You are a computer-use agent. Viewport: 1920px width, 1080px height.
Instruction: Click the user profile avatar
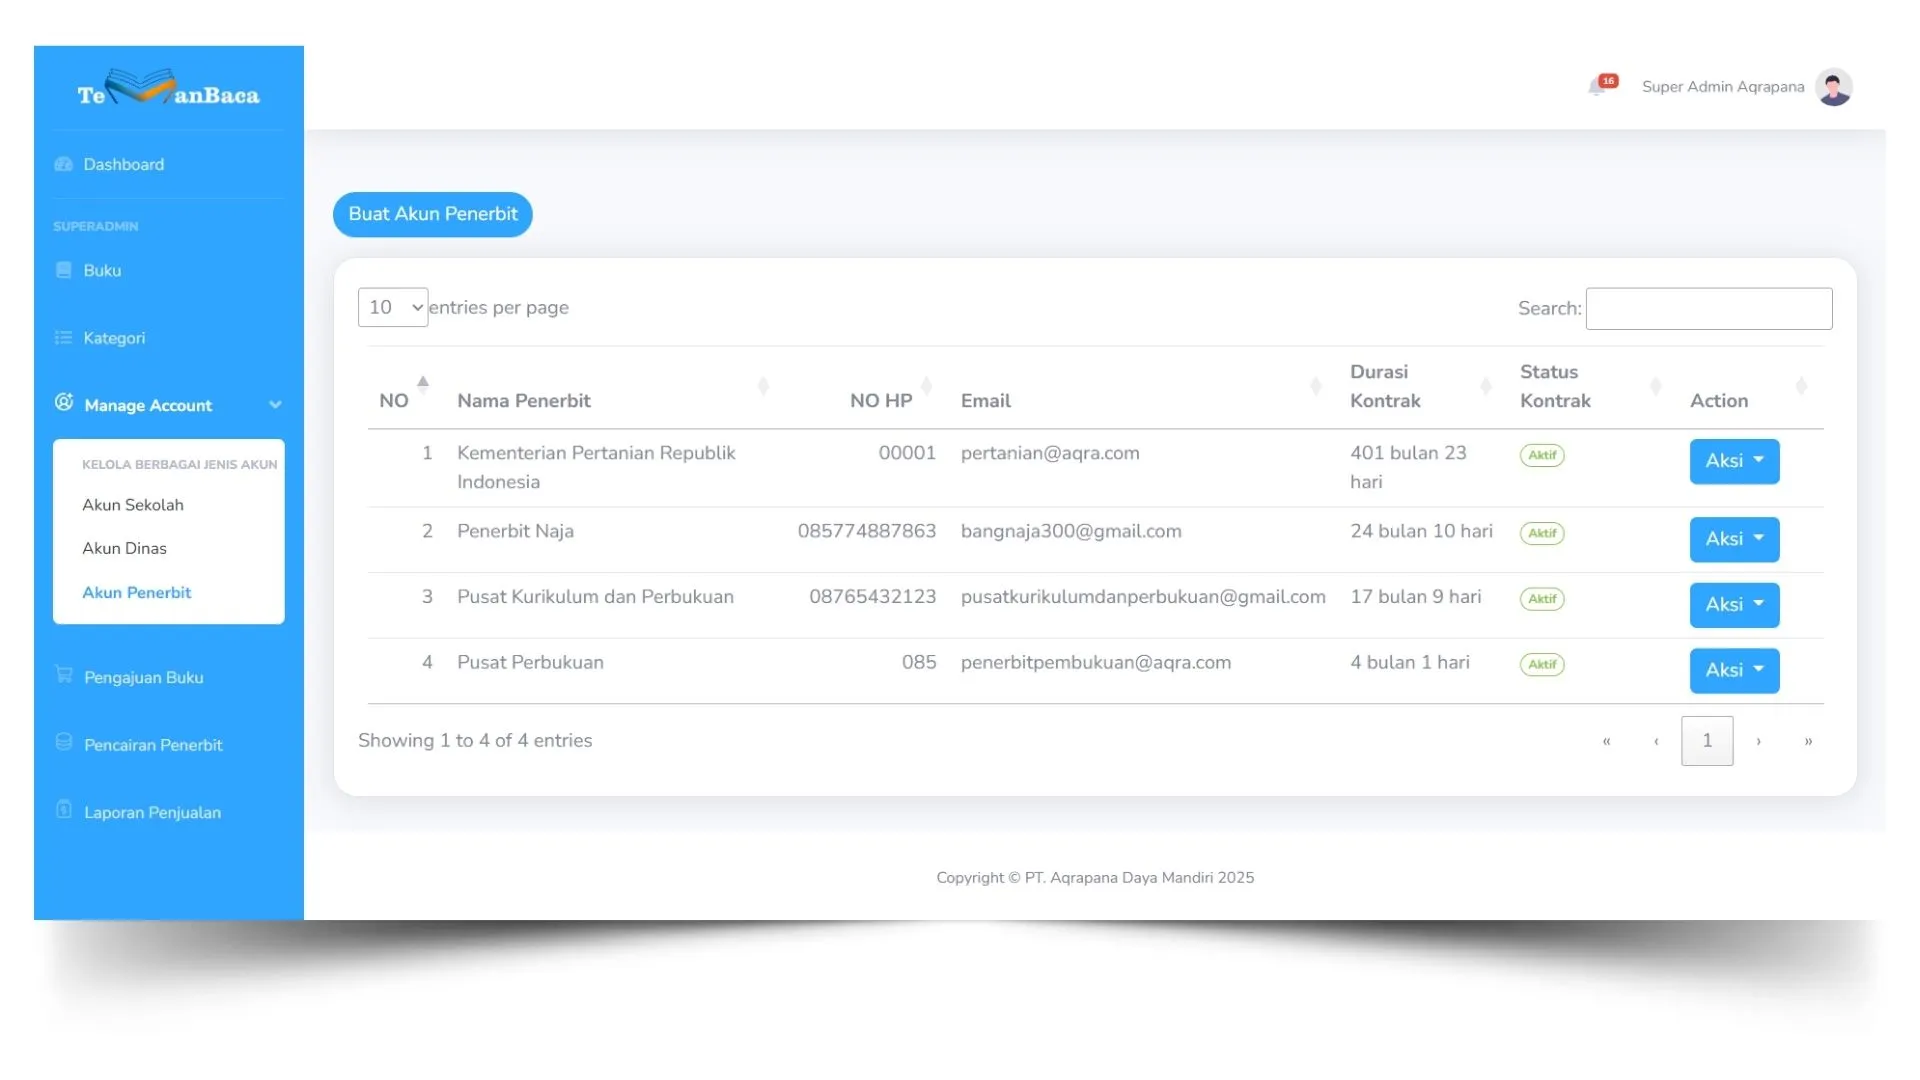[1833, 87]
